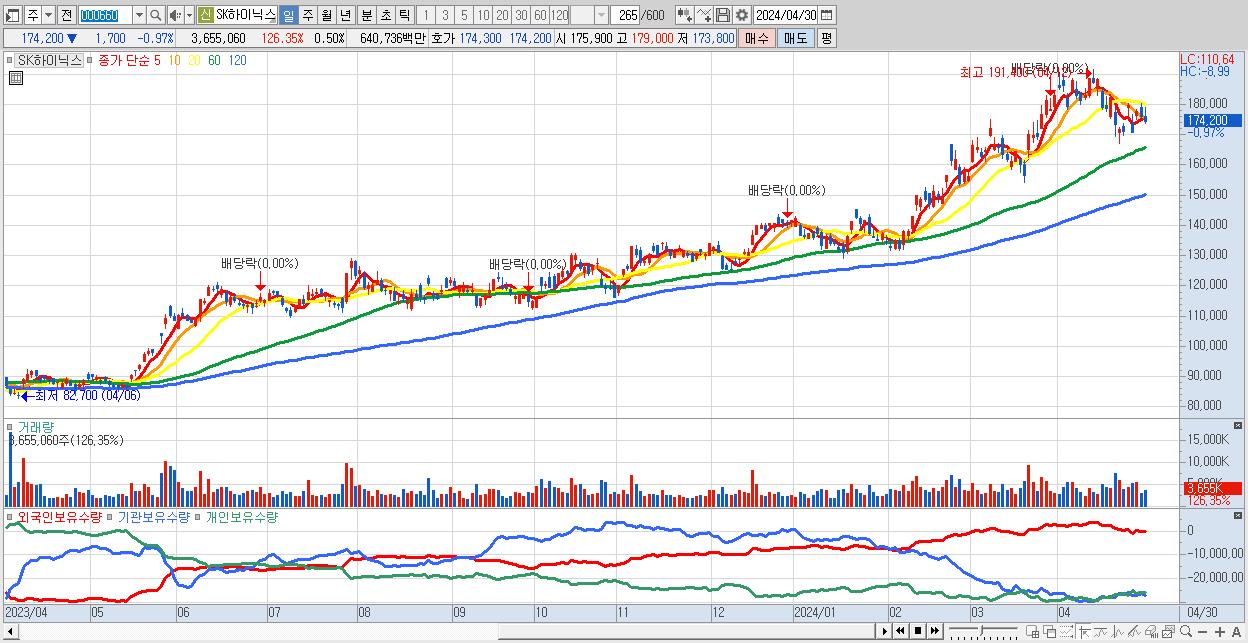Zoom out chart with minus icon

(x=1203, y=632)
